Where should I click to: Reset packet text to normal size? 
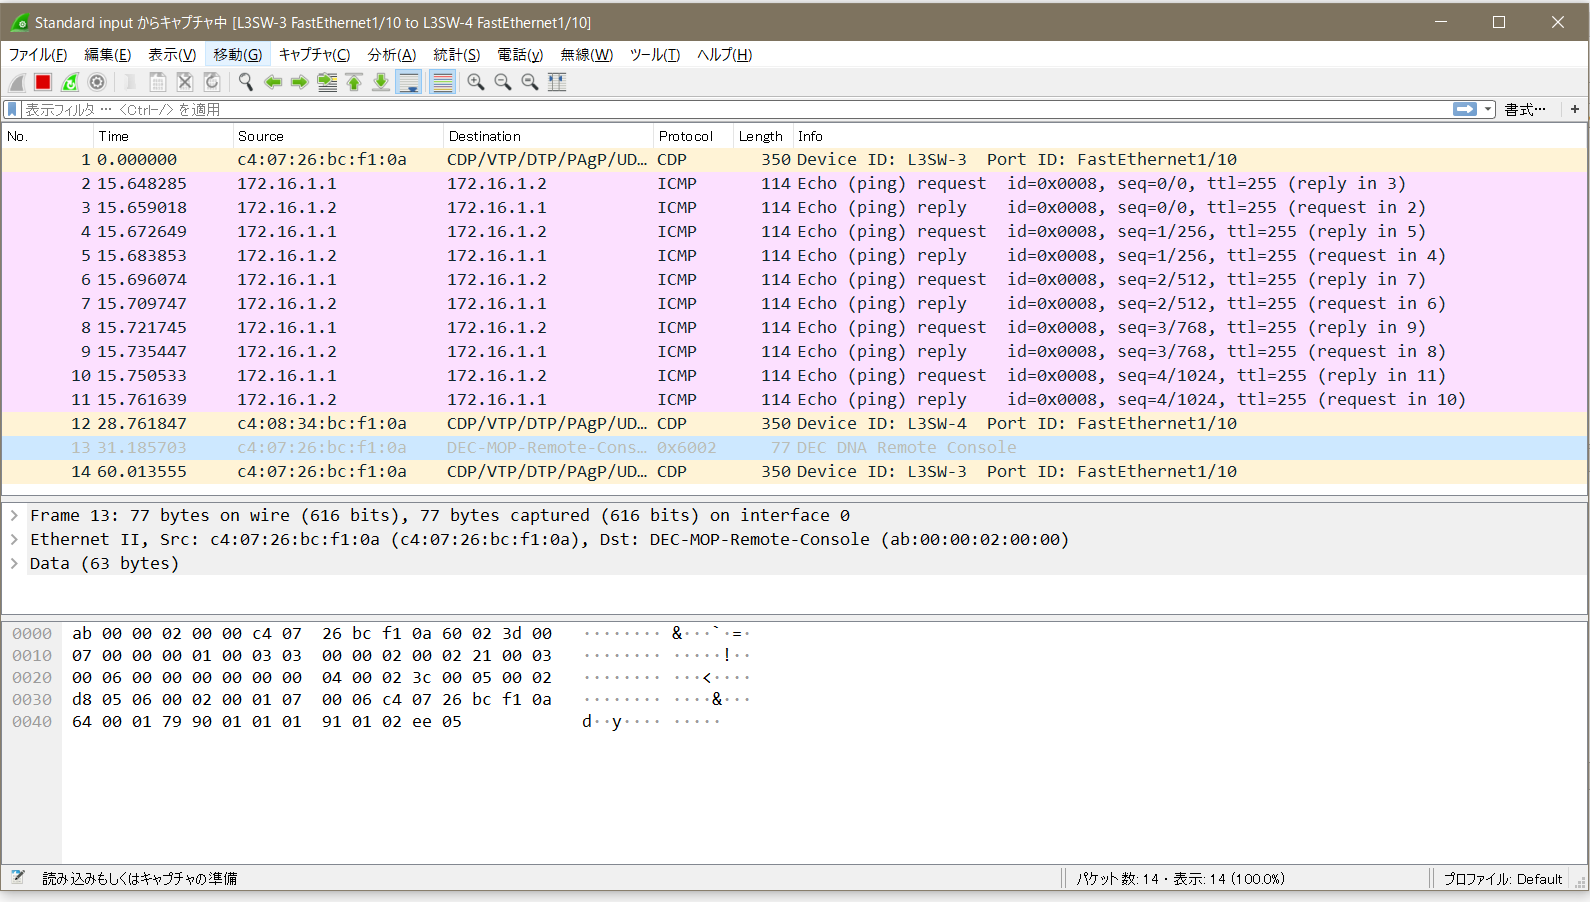pyautogui.click(x=530, y=83)
